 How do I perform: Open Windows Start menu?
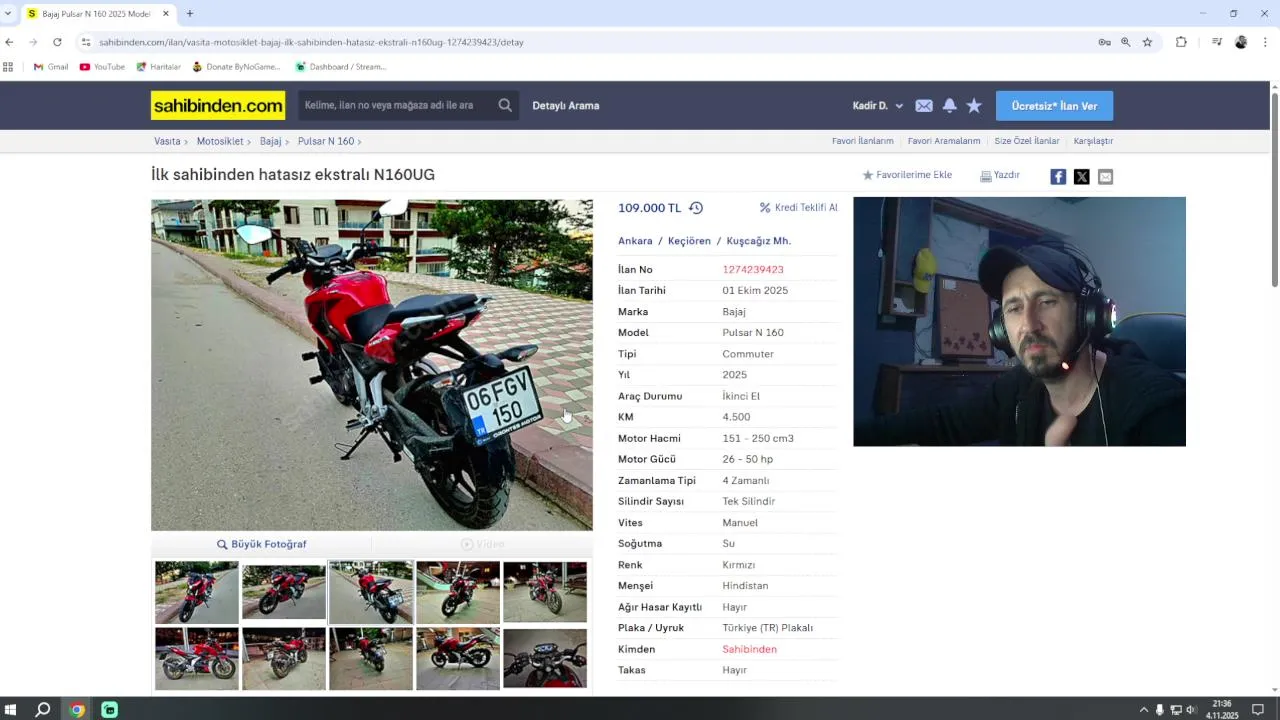pyautogui.click(x=11, y=710)
